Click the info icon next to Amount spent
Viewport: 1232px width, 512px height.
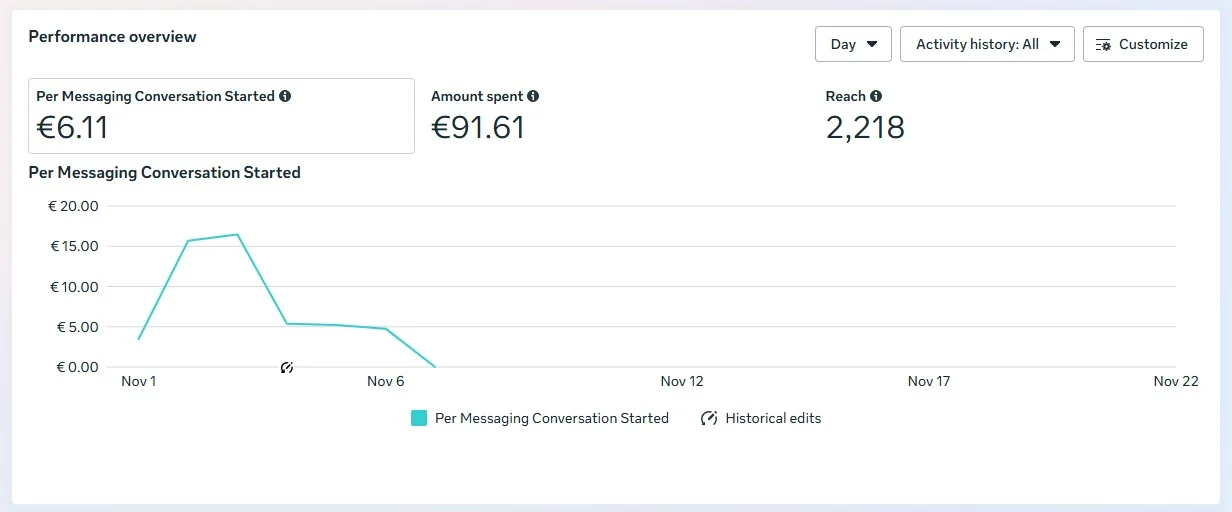(533, 97)
